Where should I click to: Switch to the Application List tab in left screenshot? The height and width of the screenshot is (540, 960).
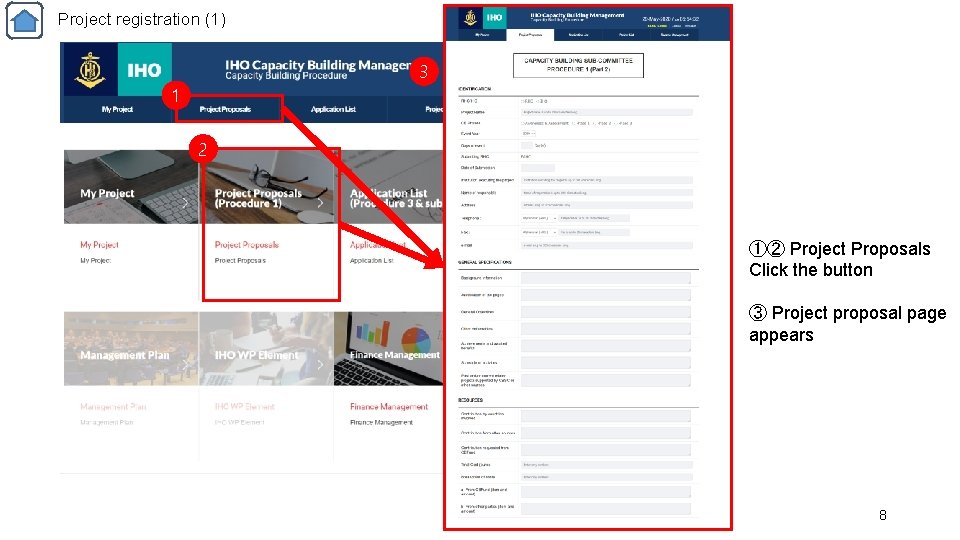[x=333, y=109]
